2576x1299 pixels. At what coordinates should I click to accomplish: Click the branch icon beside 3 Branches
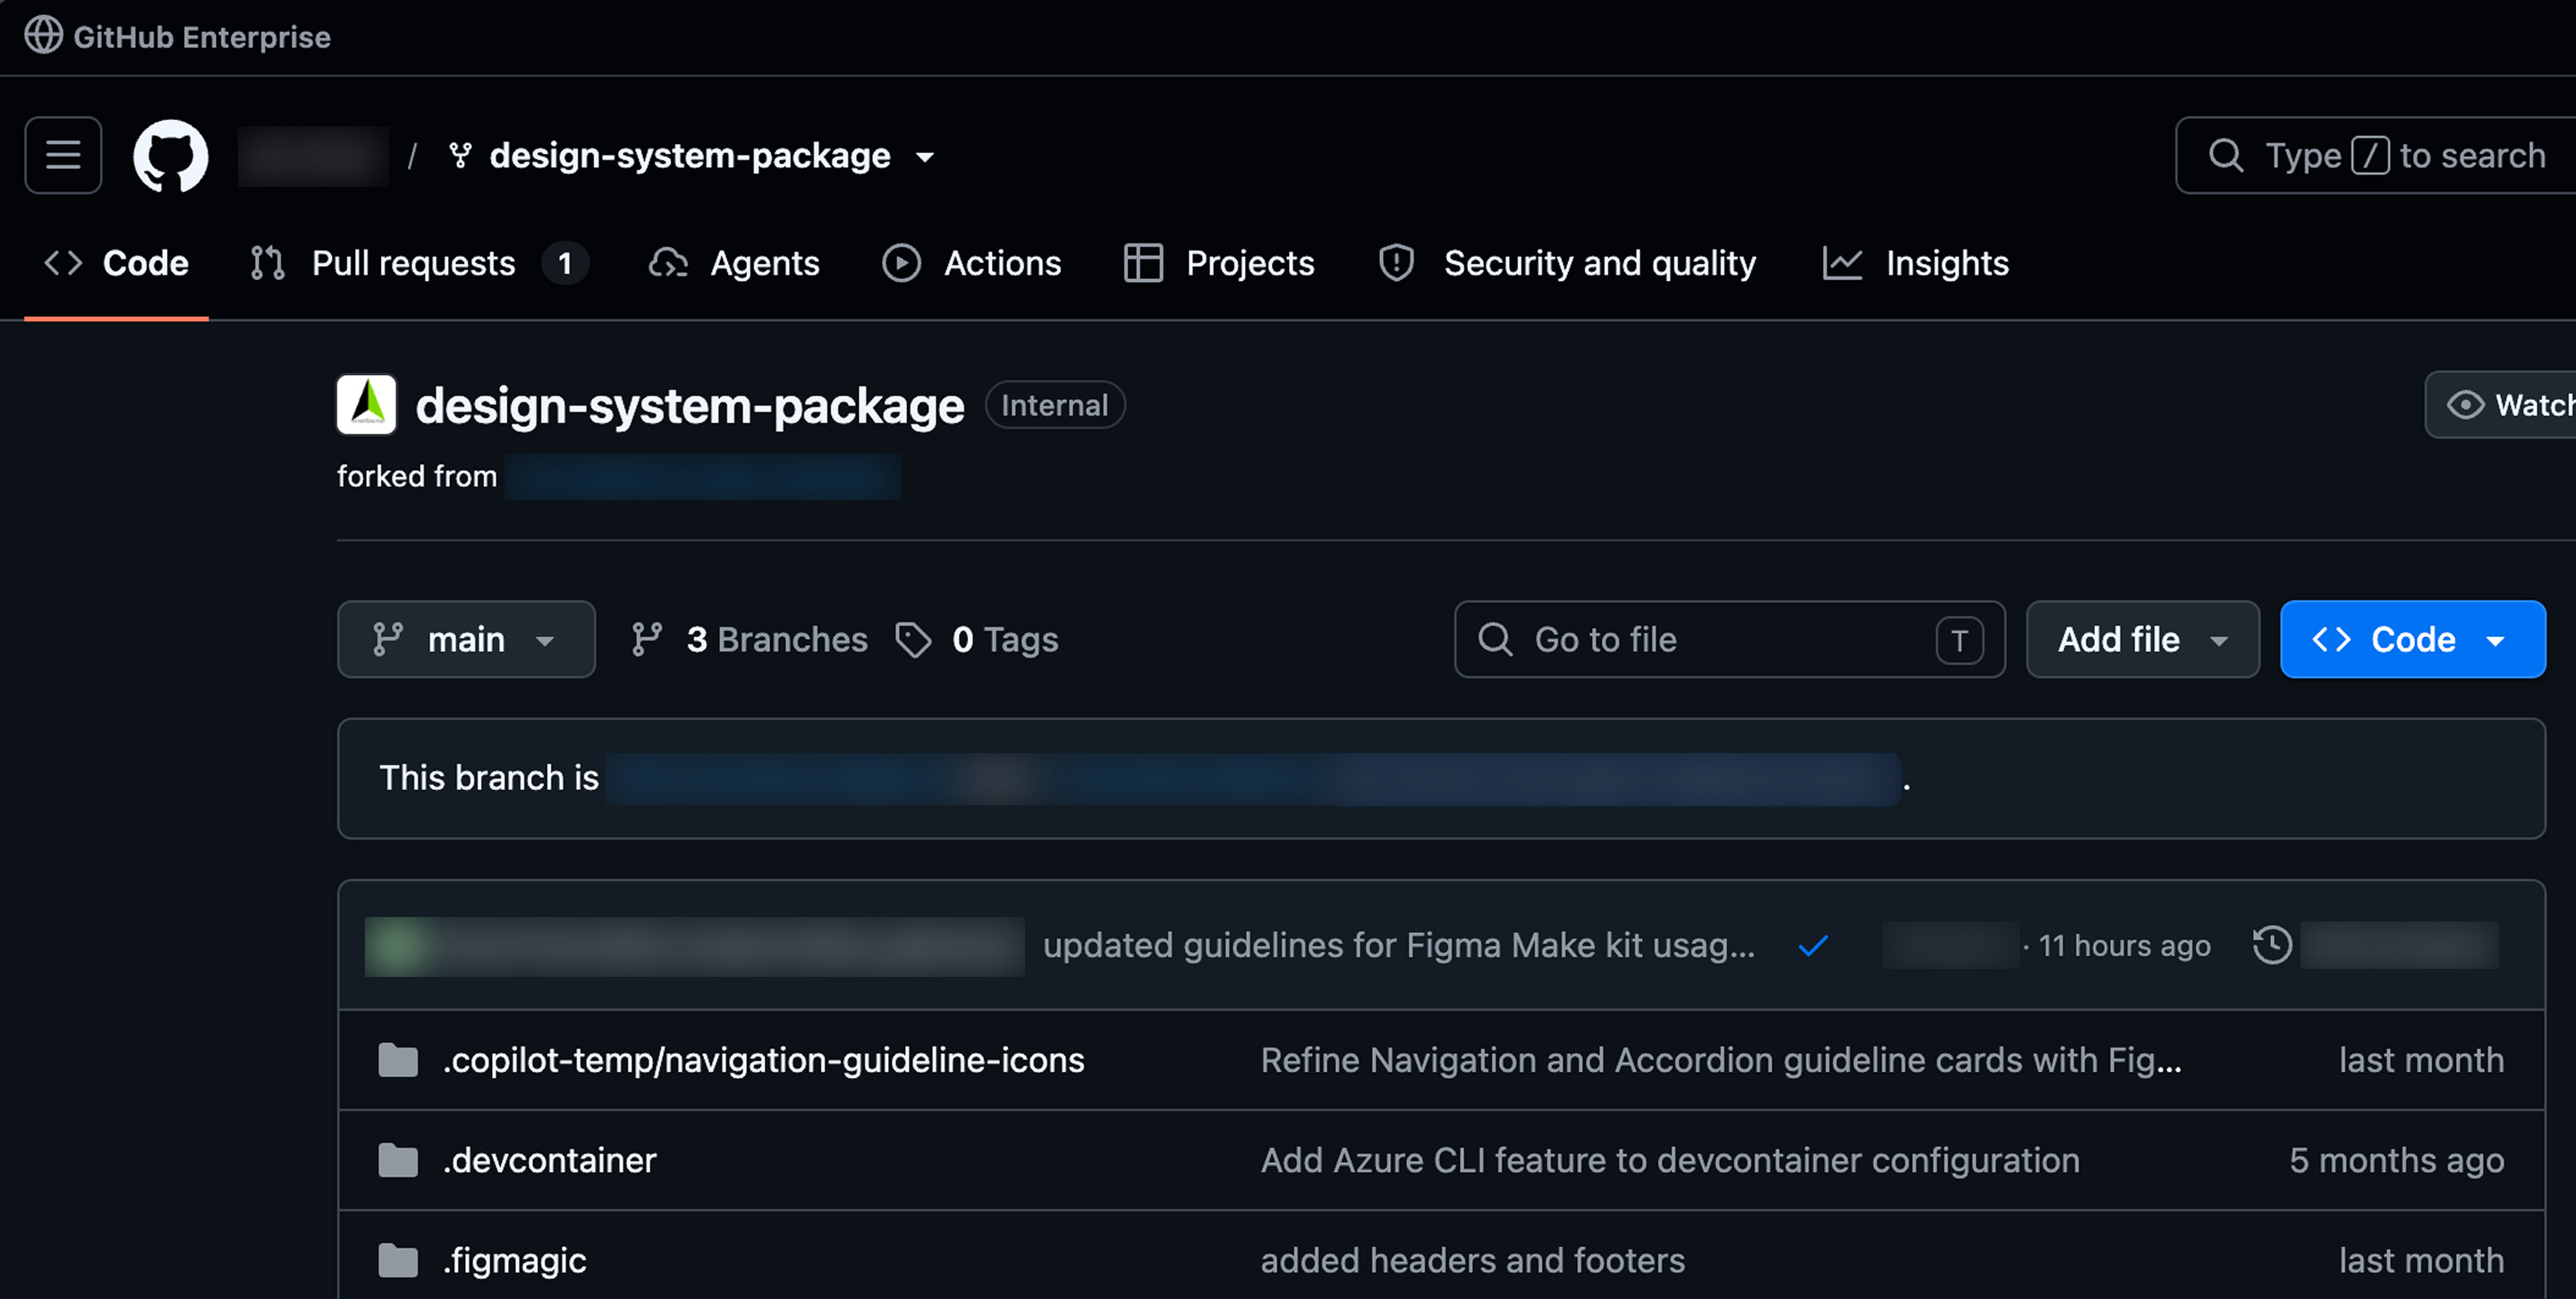point(647,639)
